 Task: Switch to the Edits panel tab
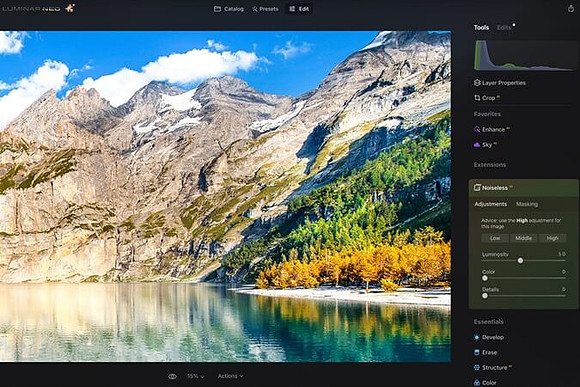(x=504, y=28)
